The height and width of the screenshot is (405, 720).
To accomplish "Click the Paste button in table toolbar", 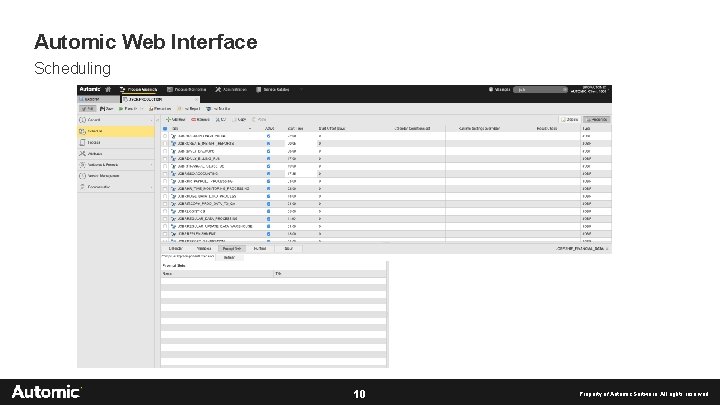I will (259, 119).
